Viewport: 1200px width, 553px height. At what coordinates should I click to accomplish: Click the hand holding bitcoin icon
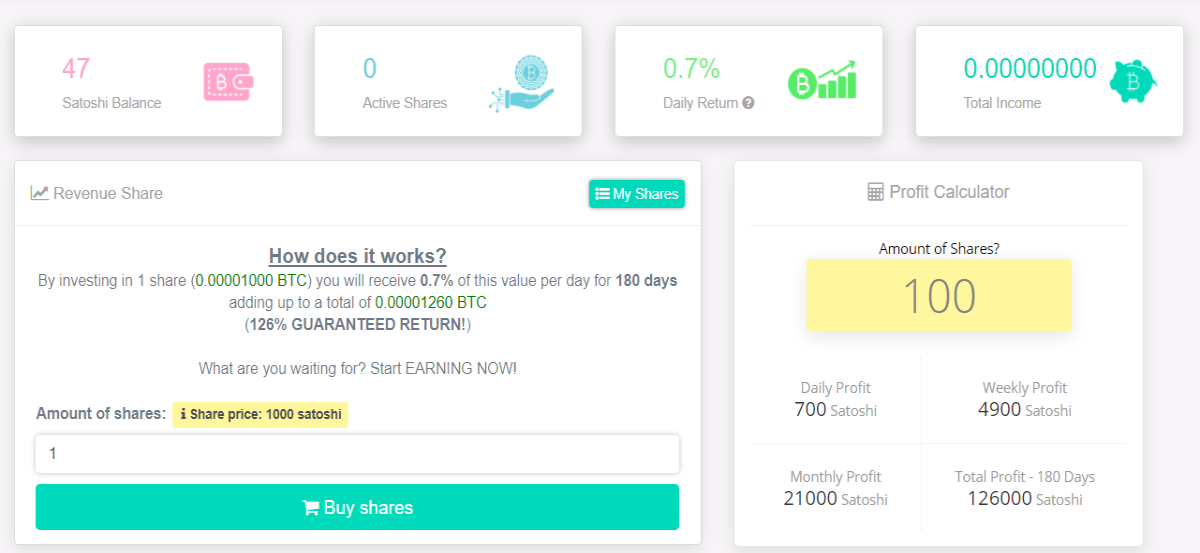(x=522, y=84)
